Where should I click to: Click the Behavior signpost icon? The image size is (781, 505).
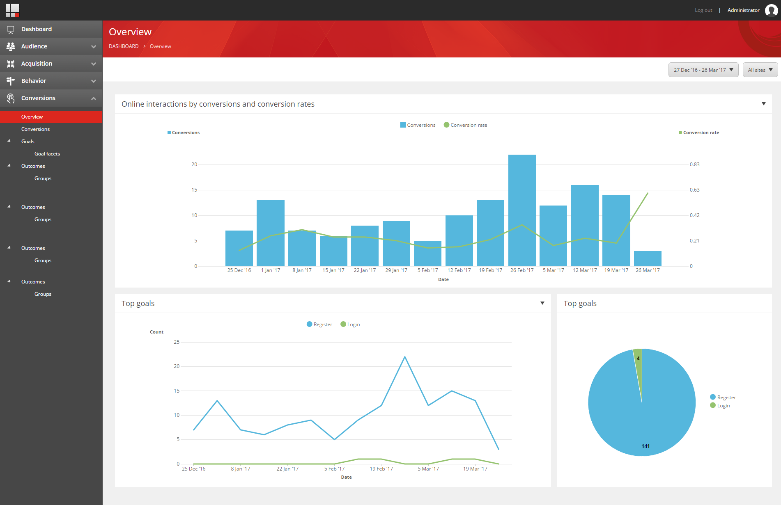(10, 81)
